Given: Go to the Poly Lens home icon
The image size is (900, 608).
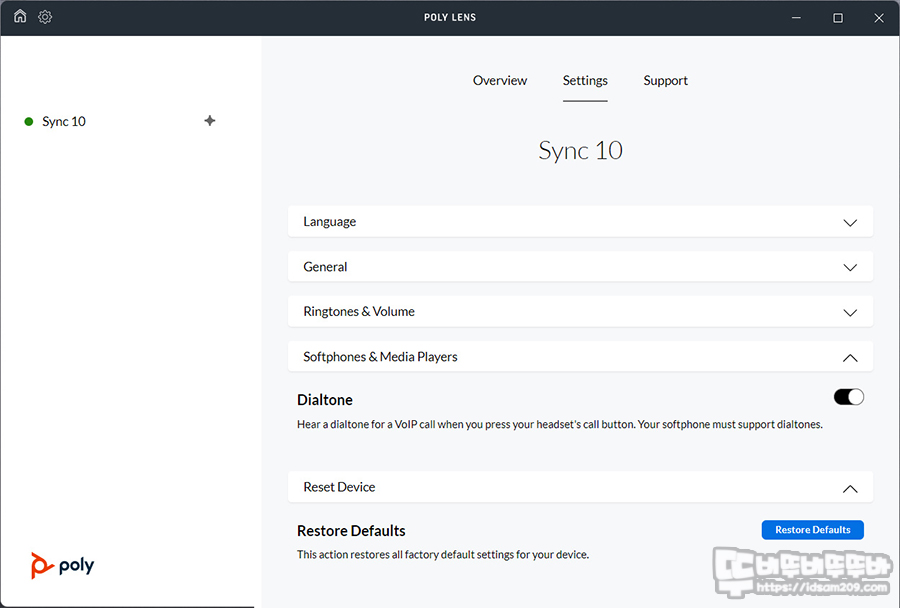Looking at the screenshot, I should (x=20, y=16).
